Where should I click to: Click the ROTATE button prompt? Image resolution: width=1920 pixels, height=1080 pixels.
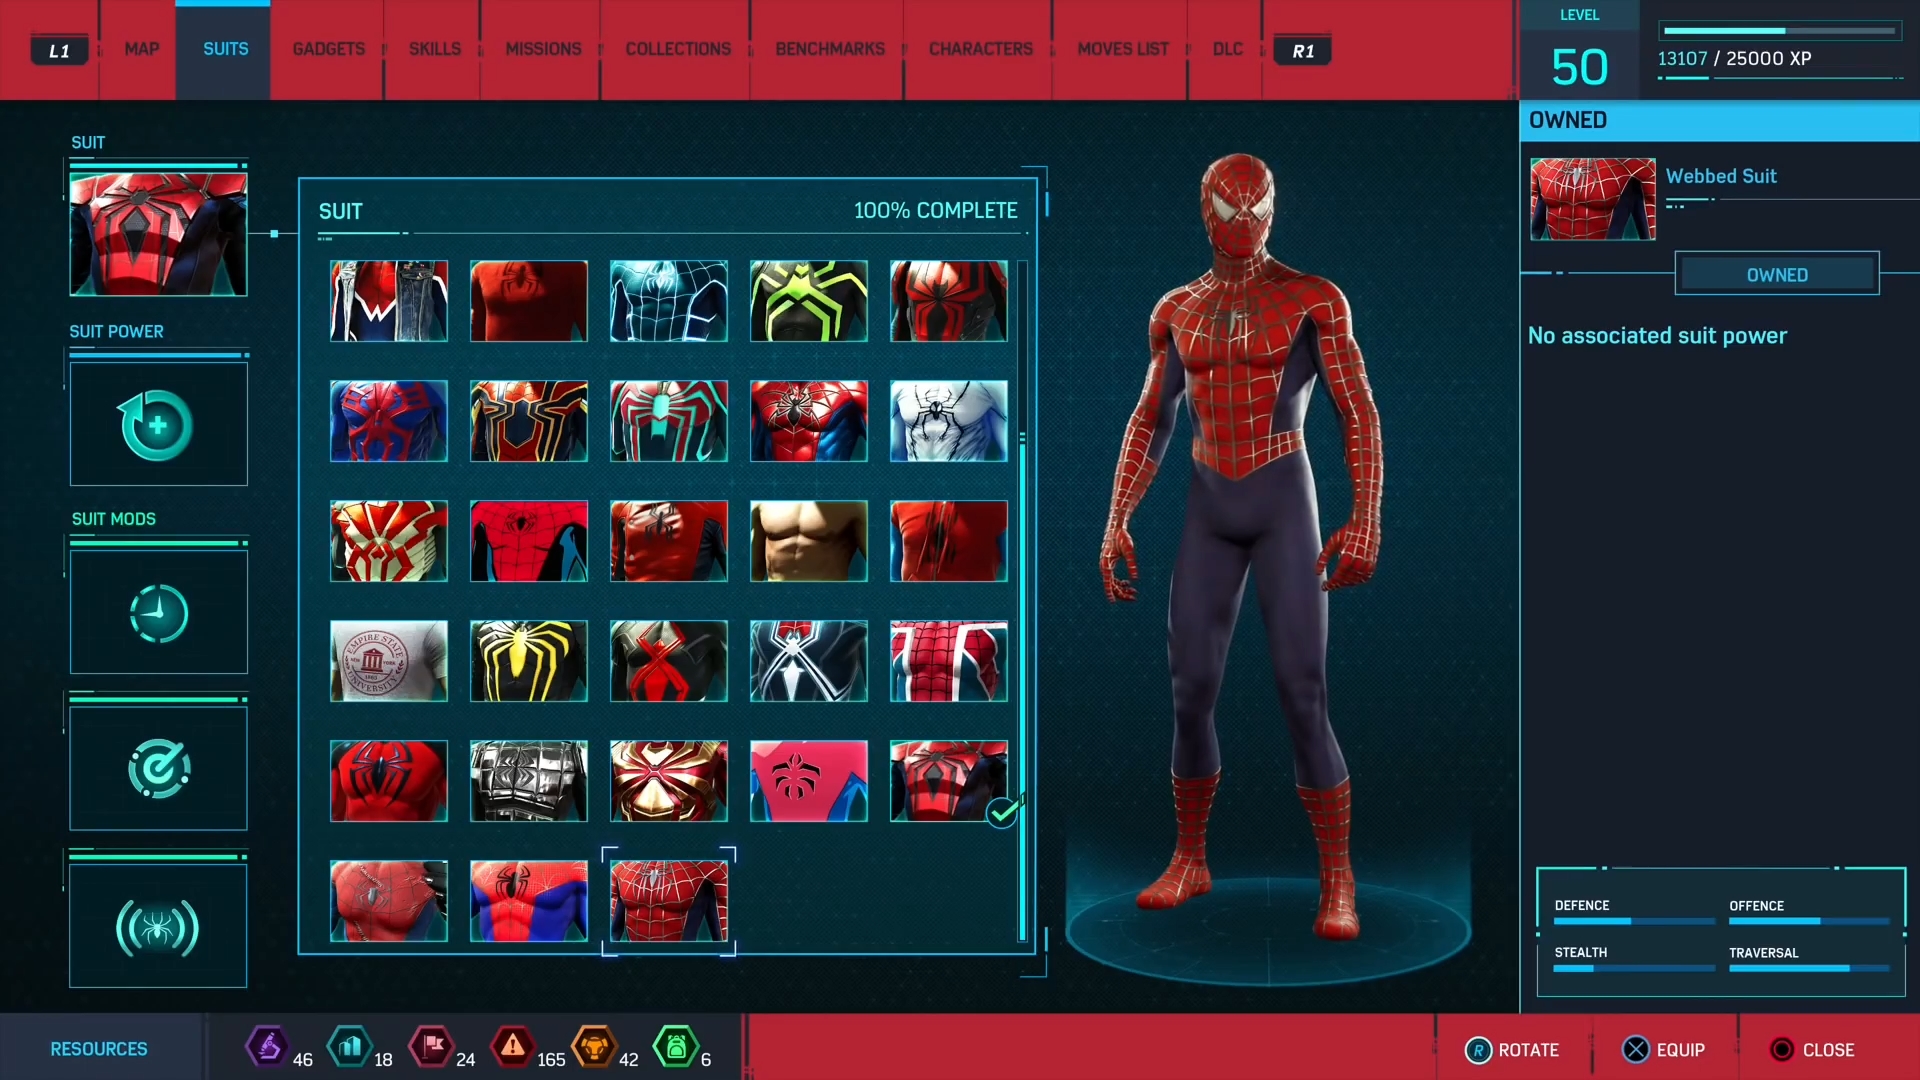point(1512,1050)
